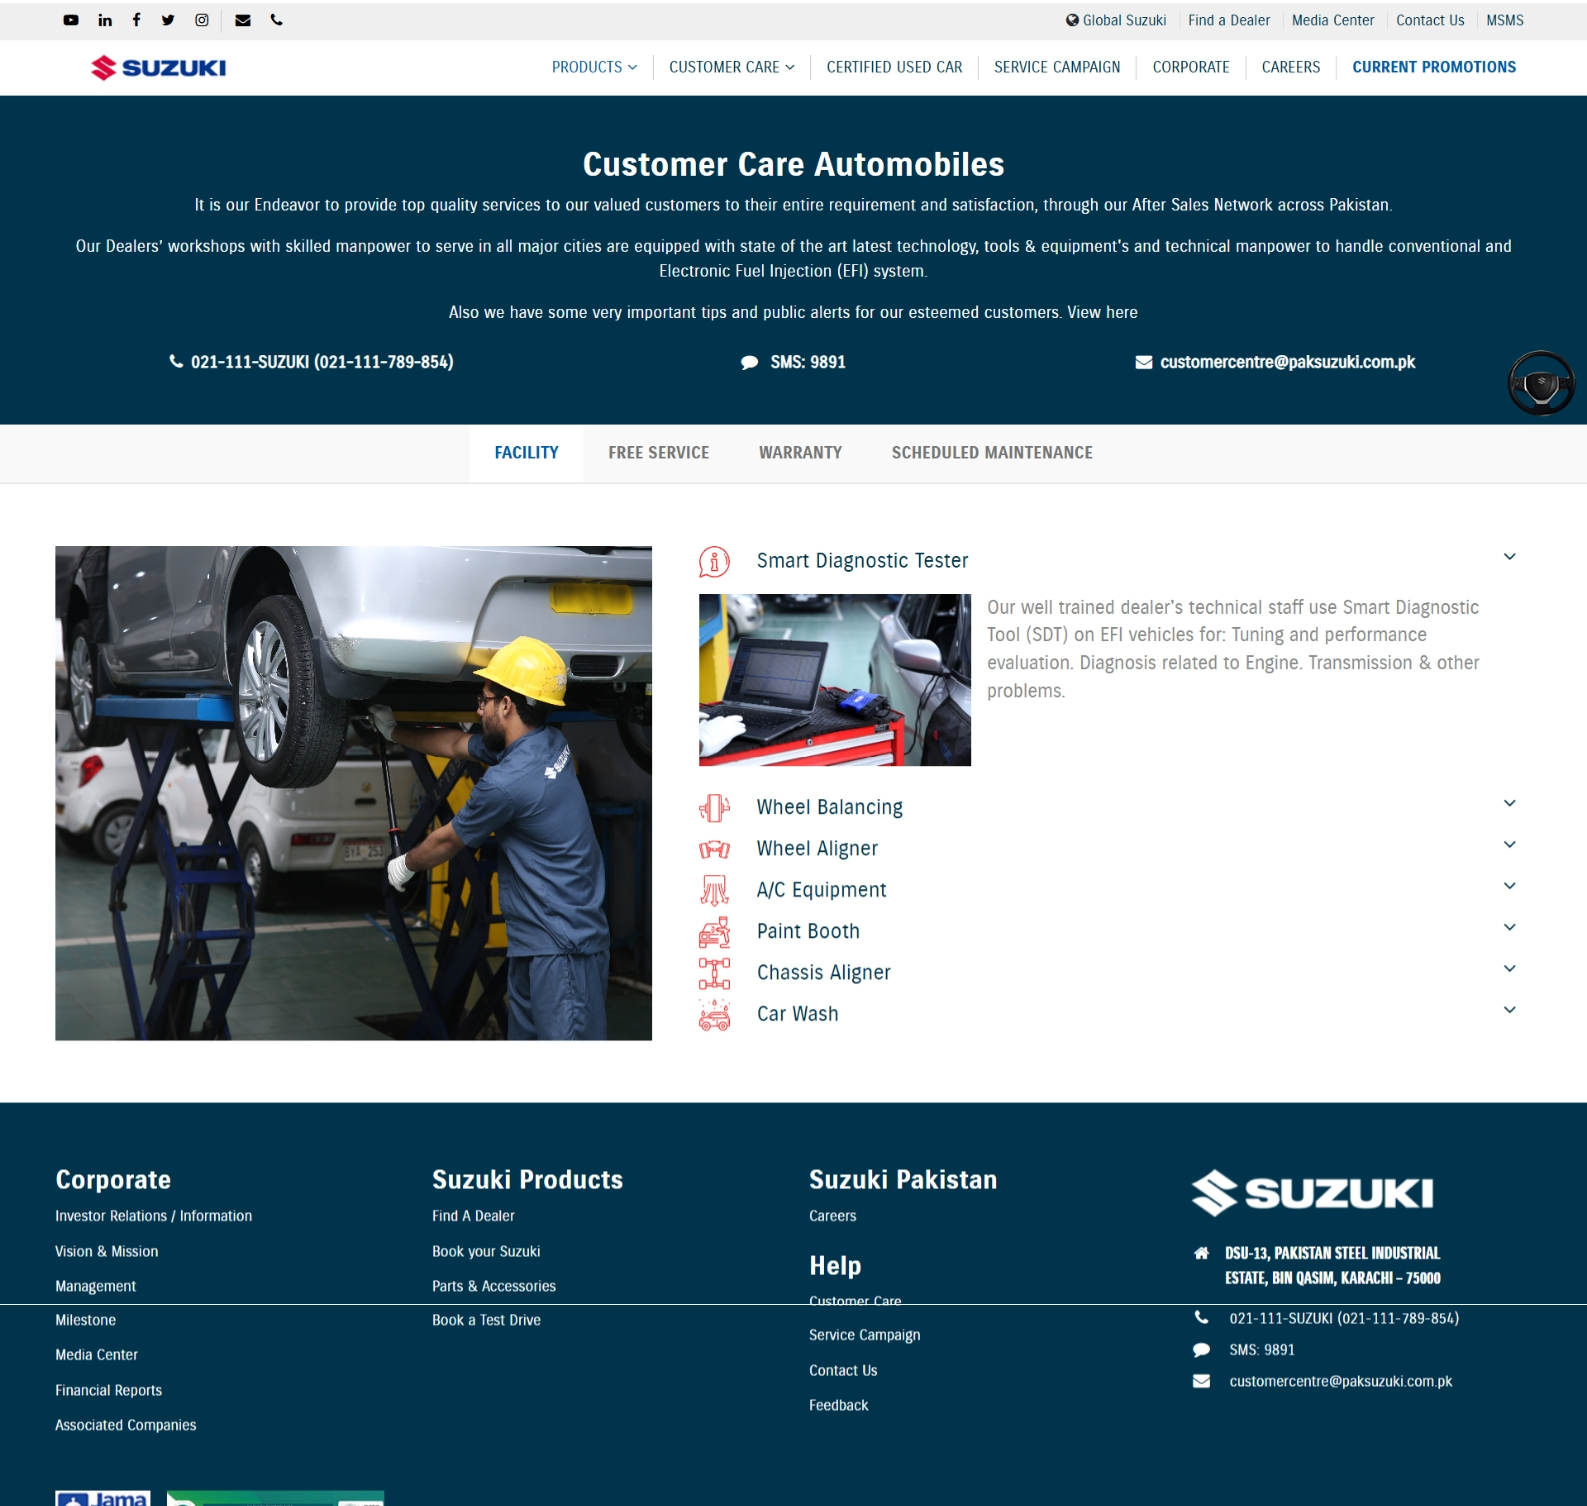Open the Products dropdown menu
This screenshot has width=1587, height=1506.
point(594,67)
